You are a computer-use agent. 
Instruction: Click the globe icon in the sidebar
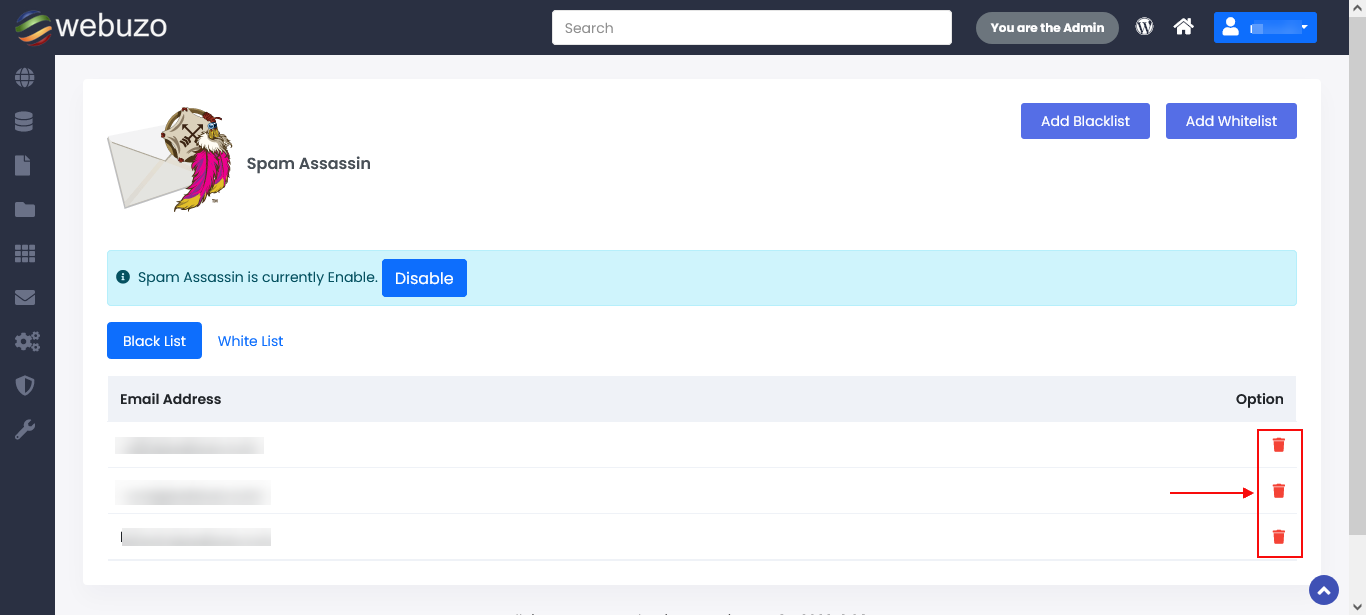pyautogui.click(x=25, y=77)
